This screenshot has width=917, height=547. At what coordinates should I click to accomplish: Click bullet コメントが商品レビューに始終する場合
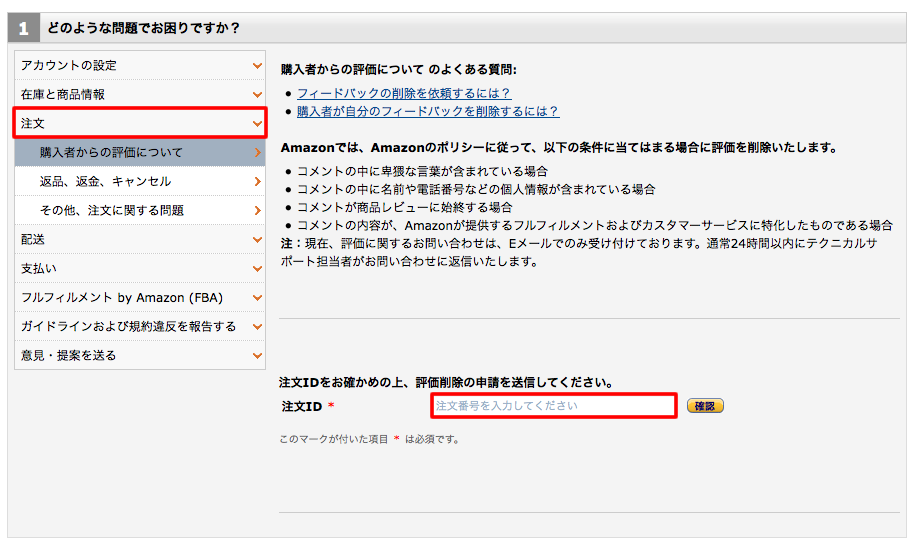(405, 207)
